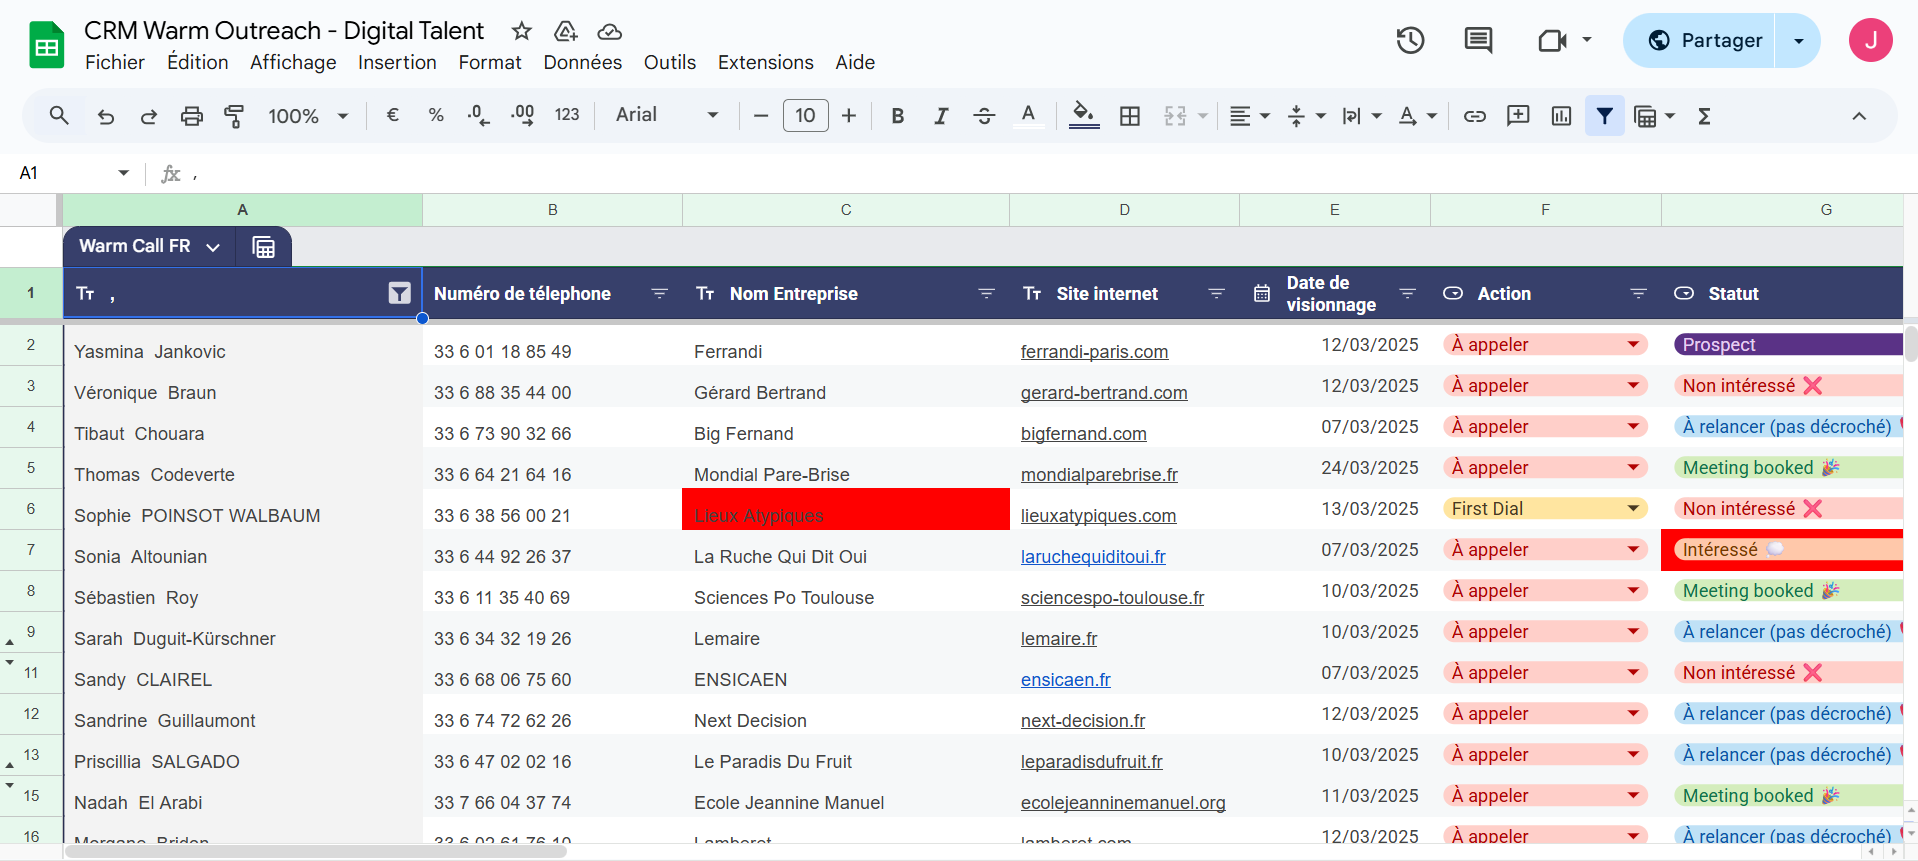Toggle the filter button in toolbar
This screenshot has width=1918, height=861.
pos(1604,116)
